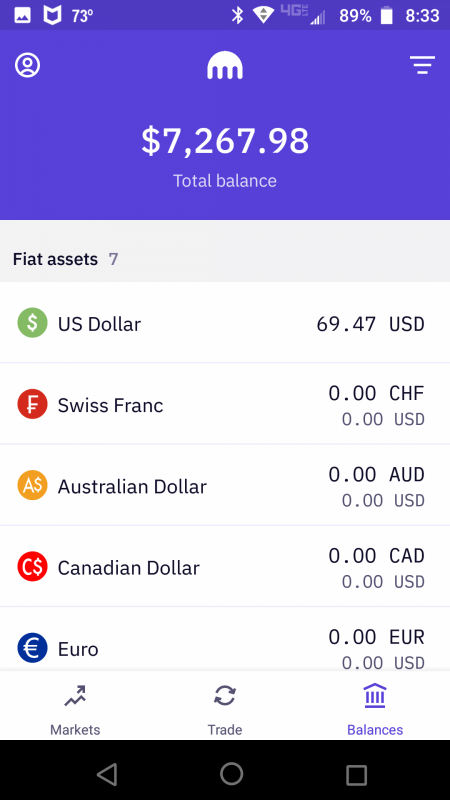This screenshot has height=800, width=450.
Task: Tap the Kraken logo in the header
Action: click(x=225, y=66)
